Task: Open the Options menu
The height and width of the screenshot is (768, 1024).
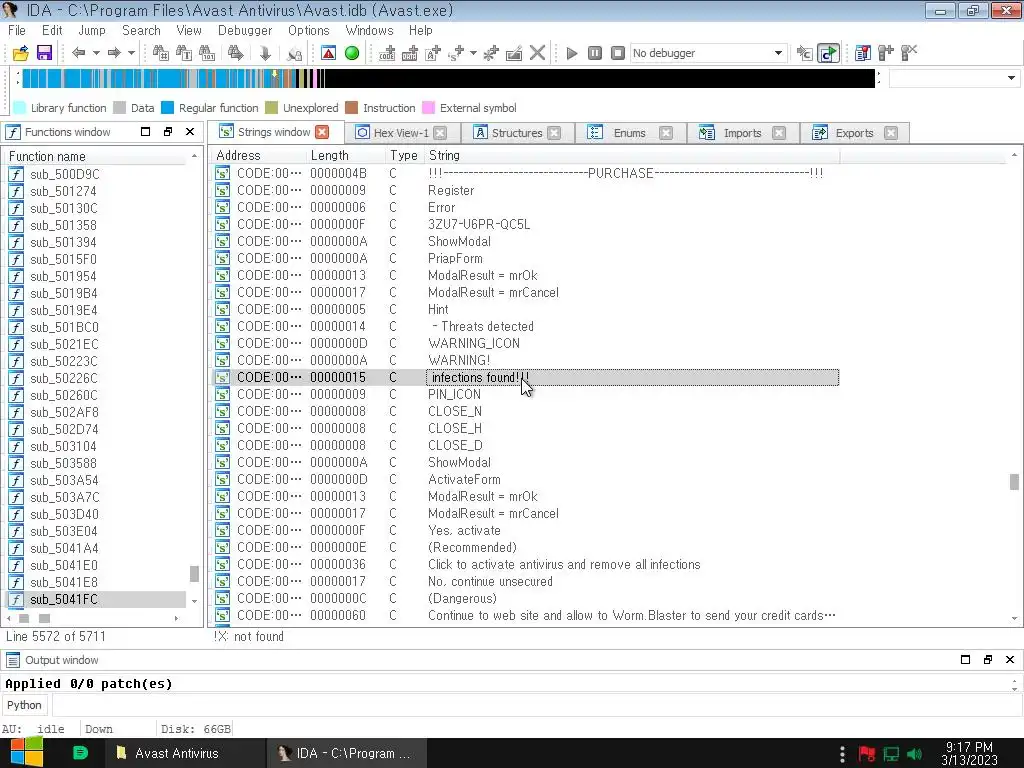Action: 308,31
